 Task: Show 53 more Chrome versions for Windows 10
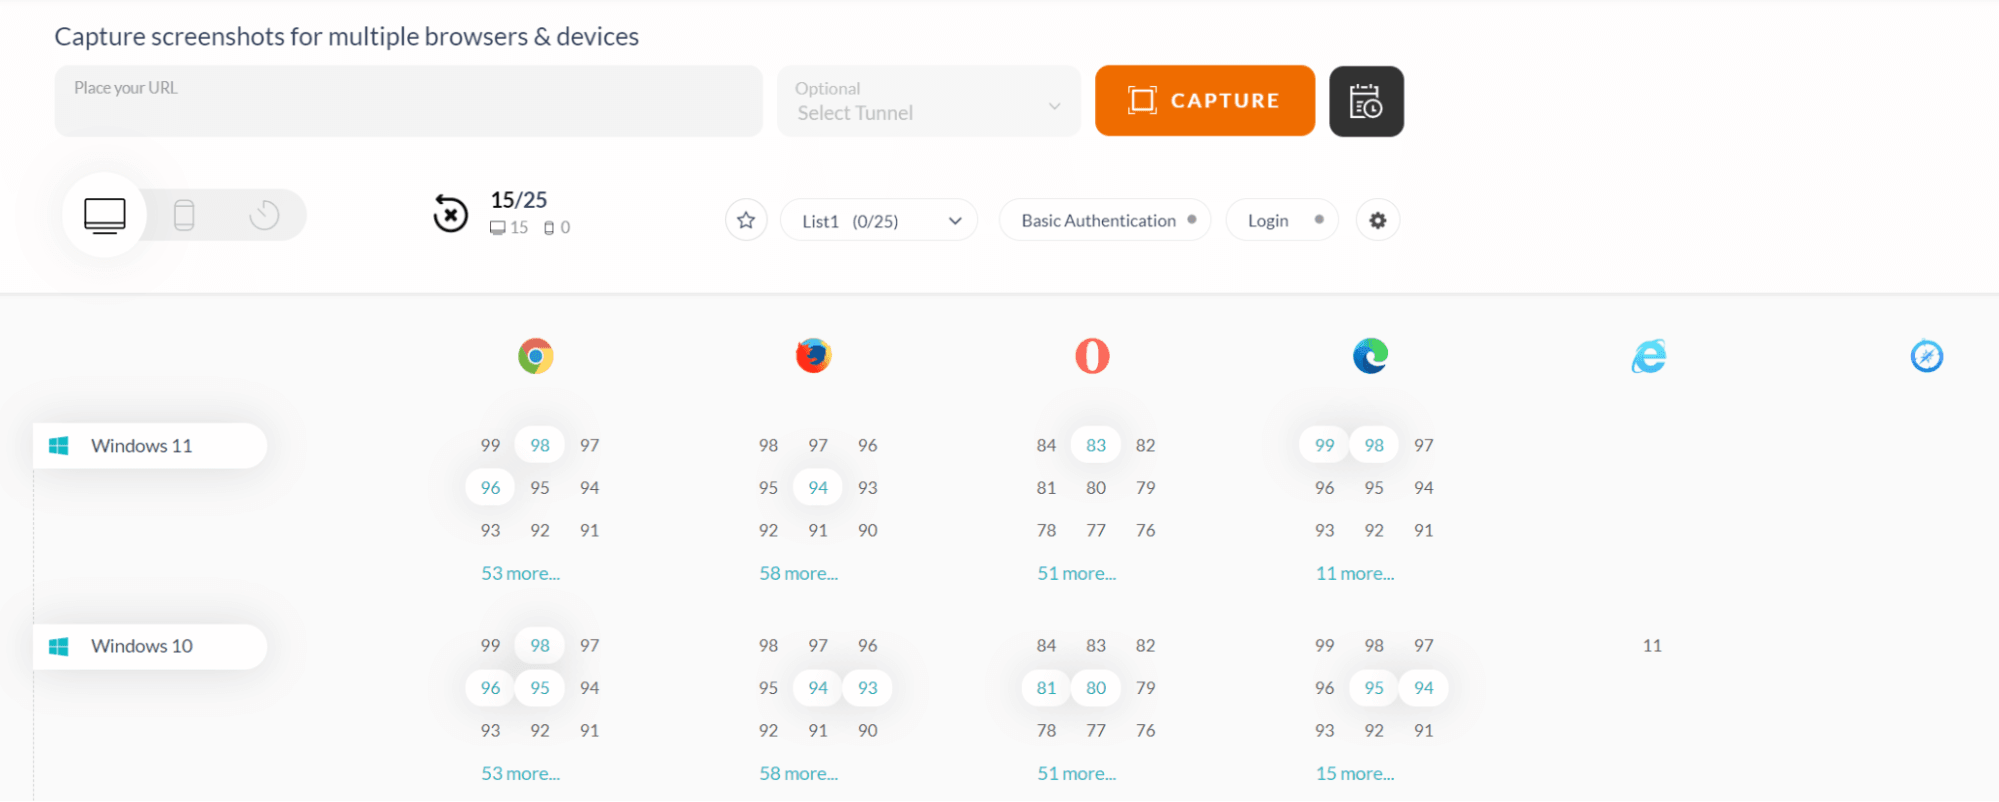(x=520, y=773)
